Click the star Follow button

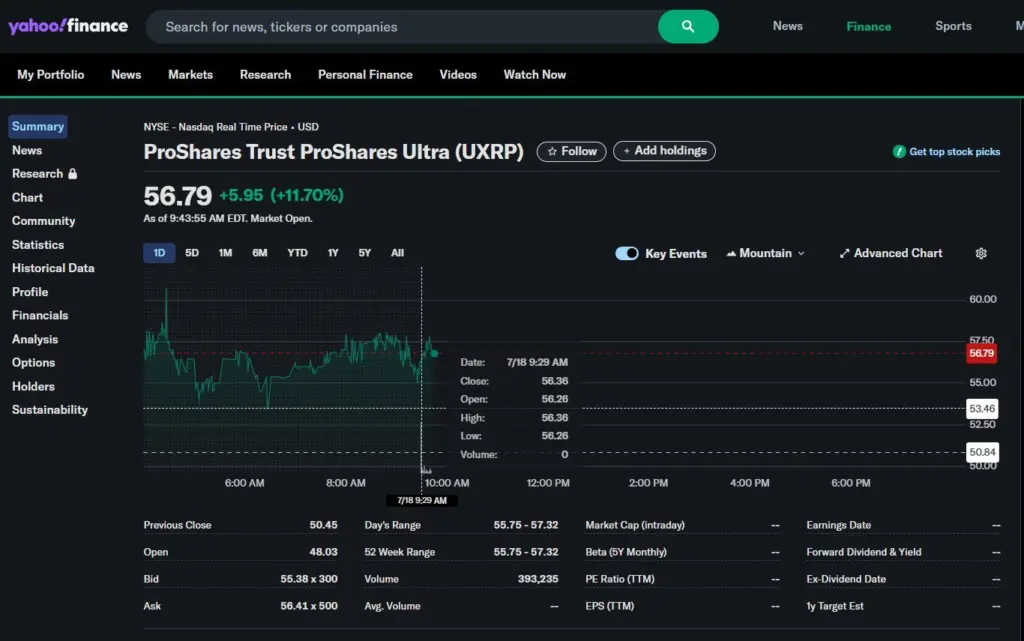(x=571, y=151)
